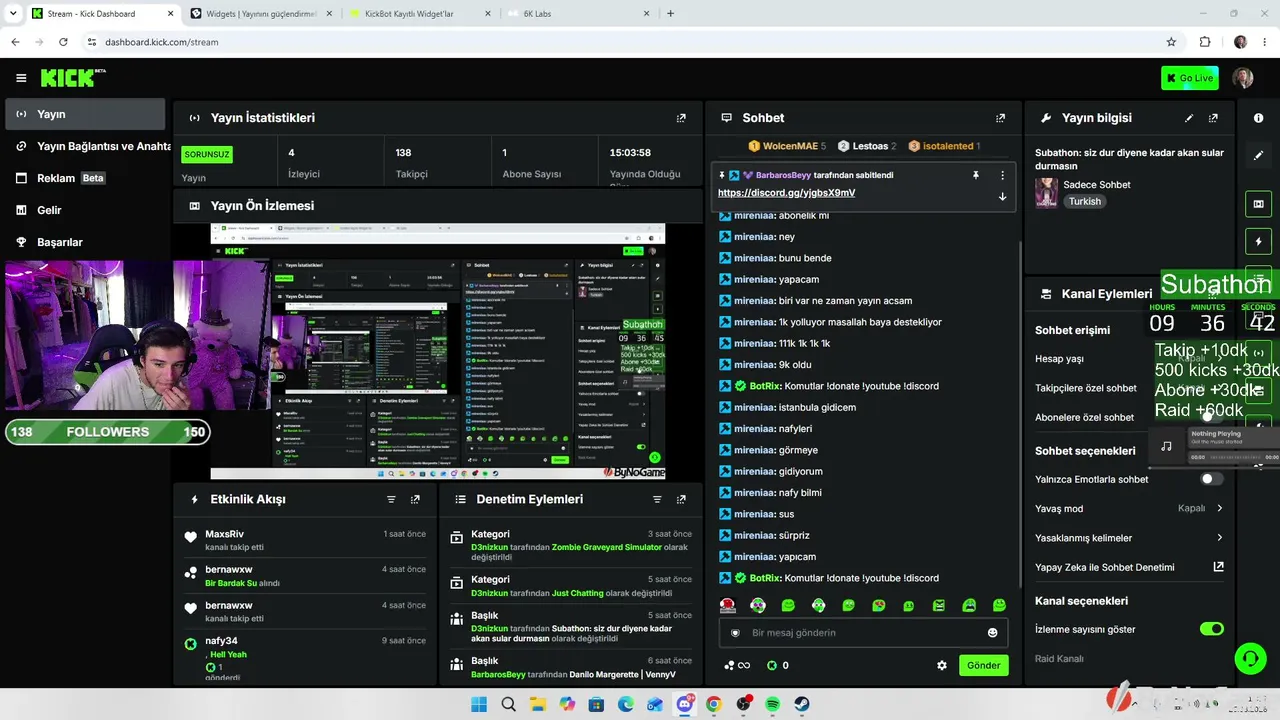
Task: Open the hamburger menu beside Kick logo
Action: [21, 78]
